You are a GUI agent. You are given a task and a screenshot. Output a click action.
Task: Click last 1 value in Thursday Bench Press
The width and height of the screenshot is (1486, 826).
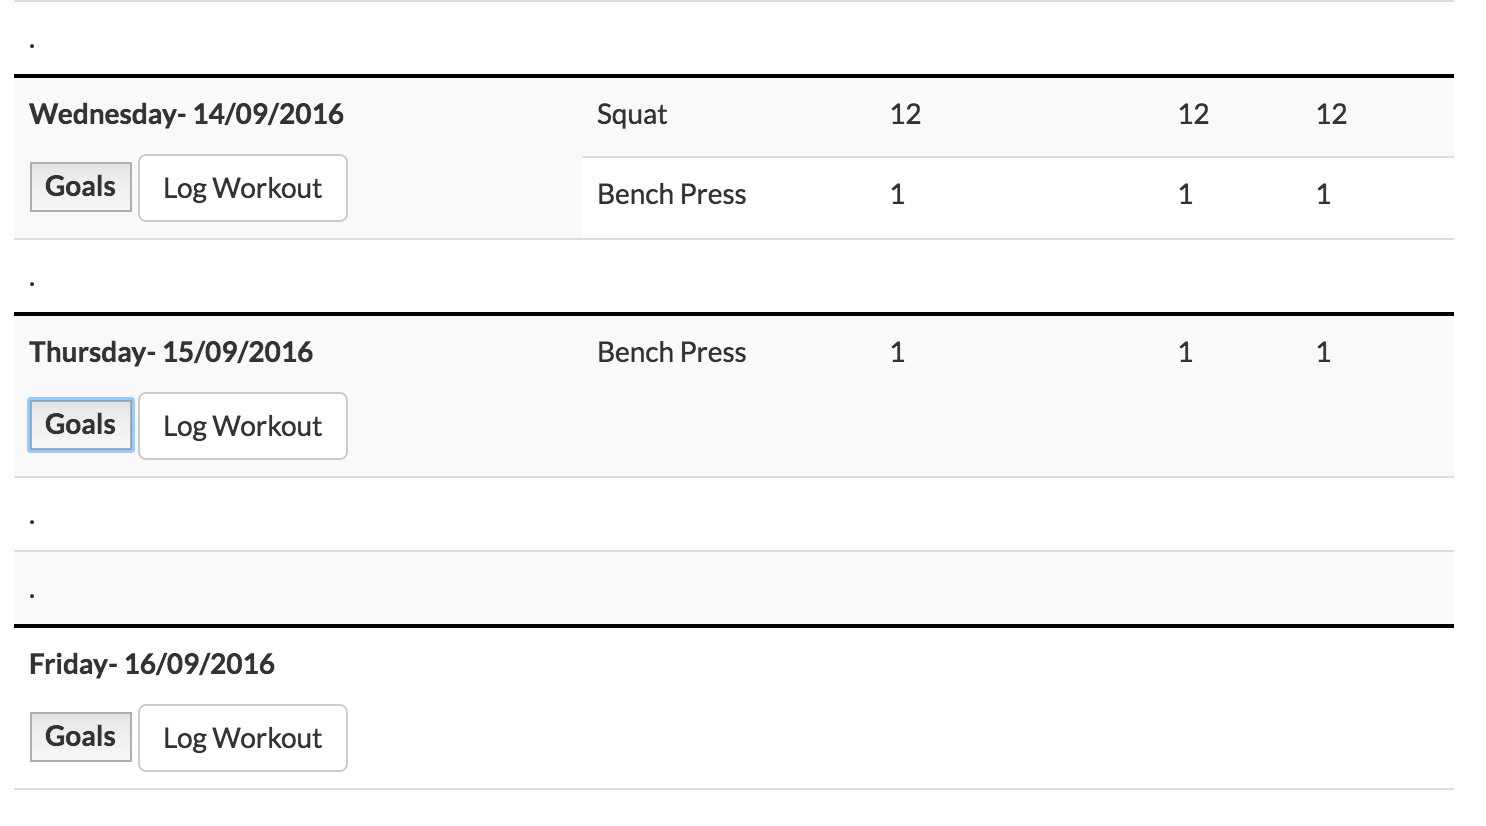1323,352
